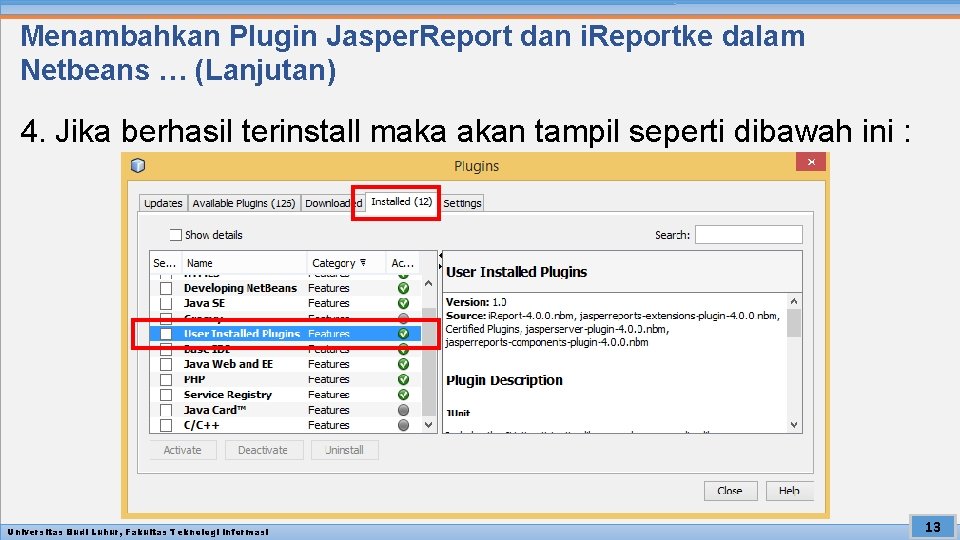The image size is (960, 540).
Task: Select the User Installed Plugins row name
Action: (242, 334)
